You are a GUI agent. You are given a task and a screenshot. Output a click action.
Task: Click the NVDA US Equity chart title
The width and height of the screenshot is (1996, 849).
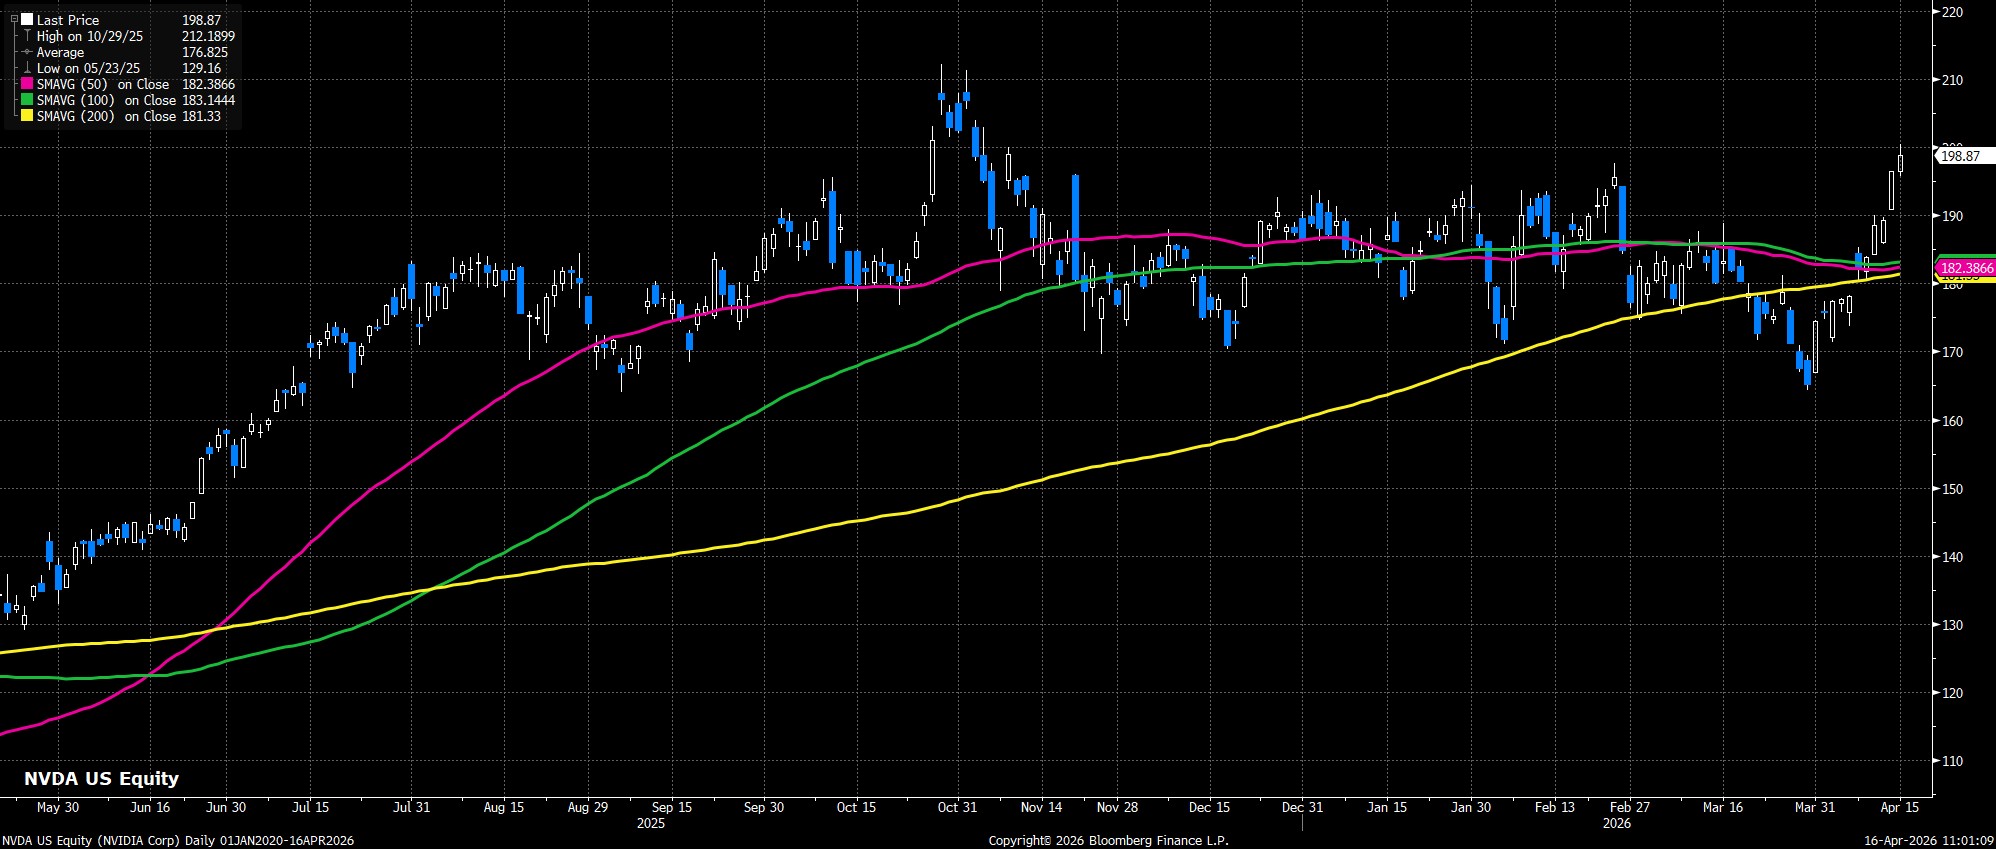coord(101,778)
